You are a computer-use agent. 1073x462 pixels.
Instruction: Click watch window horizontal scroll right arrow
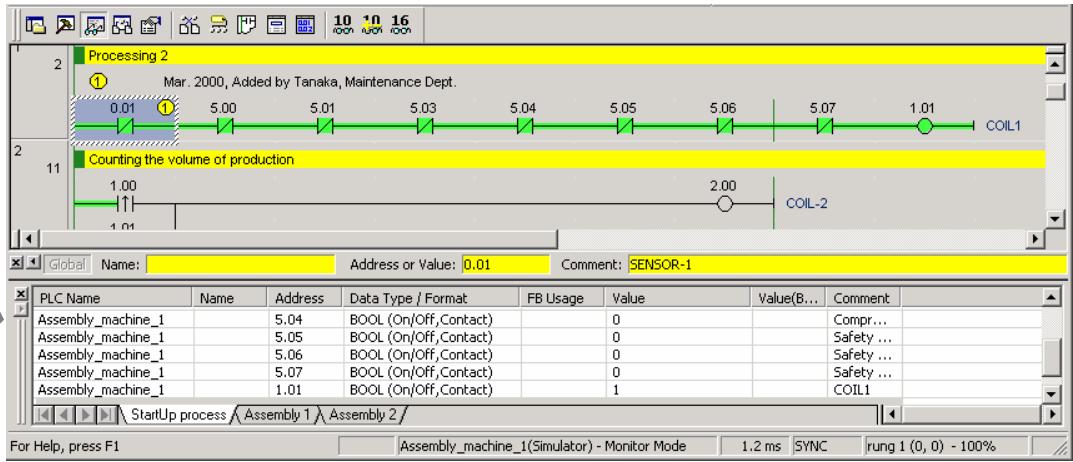(1051, 414)
